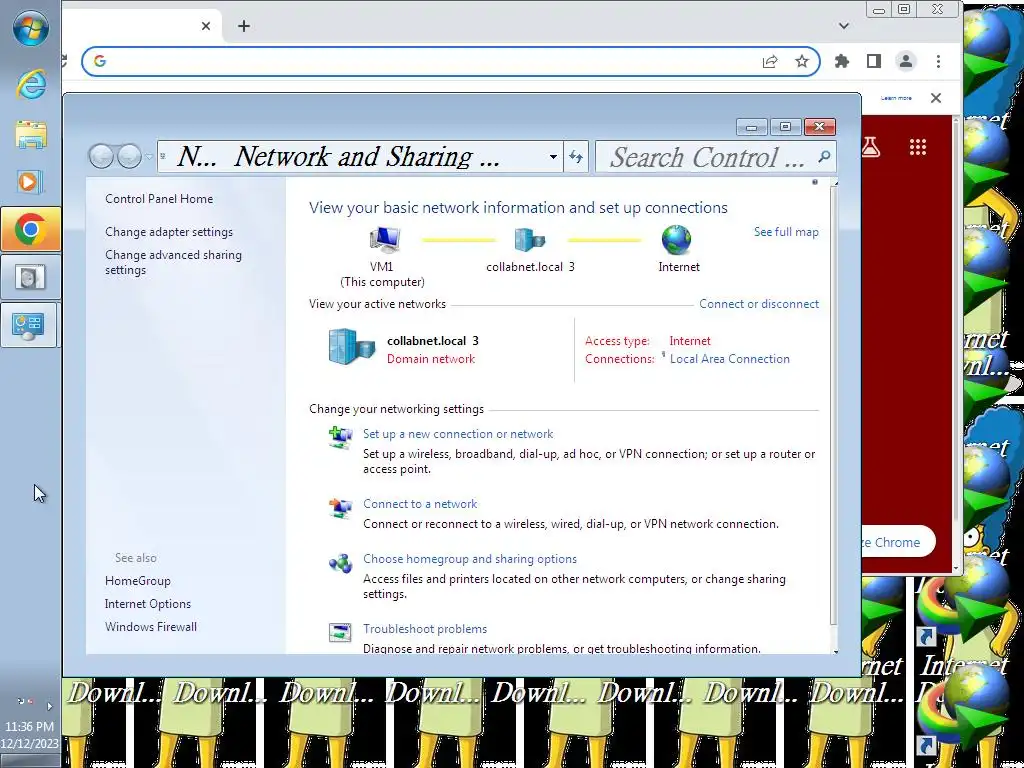This screenshot has width=1024, height=768.
Task: Open Chrome extensions puzzle icon
Action: tap(842, 61)
